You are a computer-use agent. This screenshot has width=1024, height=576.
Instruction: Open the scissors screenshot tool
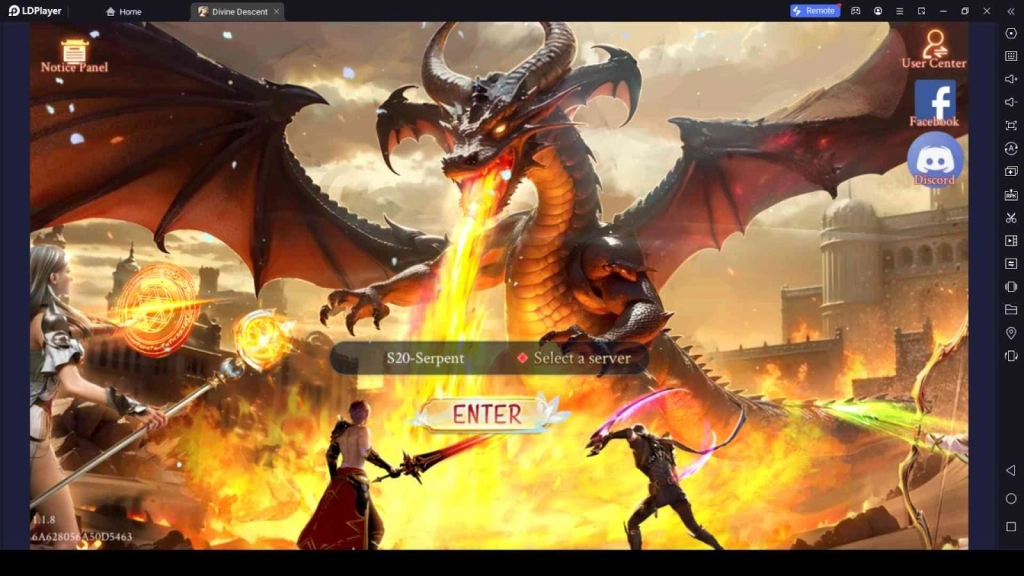1011,217
